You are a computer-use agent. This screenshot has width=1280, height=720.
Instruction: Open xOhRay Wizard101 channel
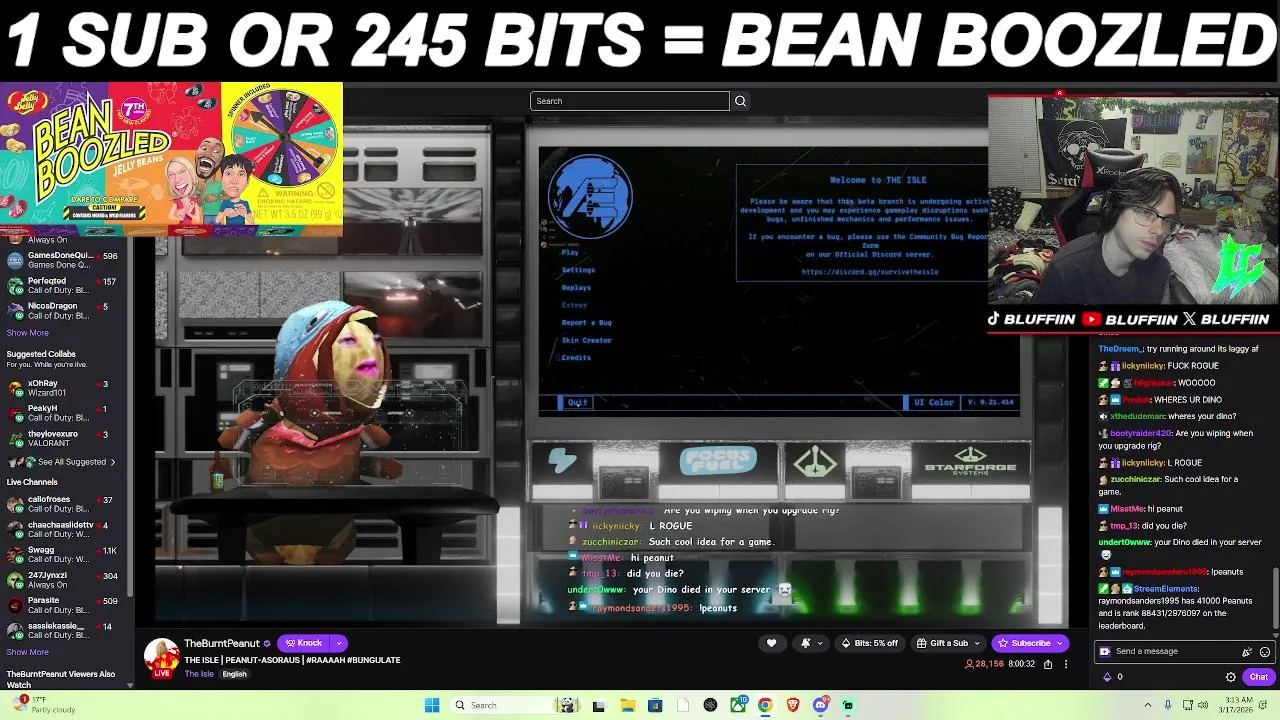tap(62, 388)
